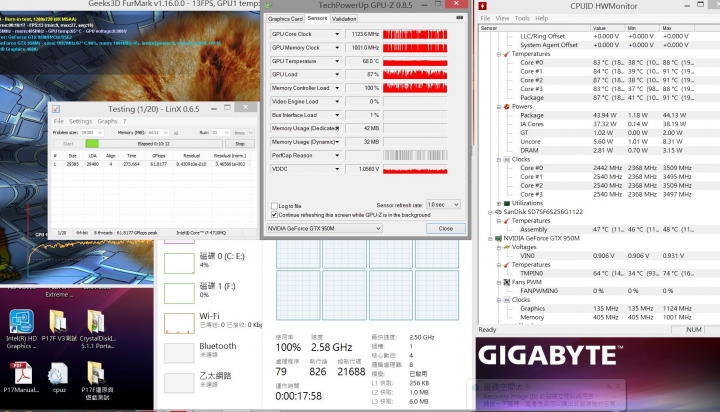The height and width of the screenshot is (412, 720).
Task: Click the GFlops column header in LinX
Action: click(x=158, y=156)
